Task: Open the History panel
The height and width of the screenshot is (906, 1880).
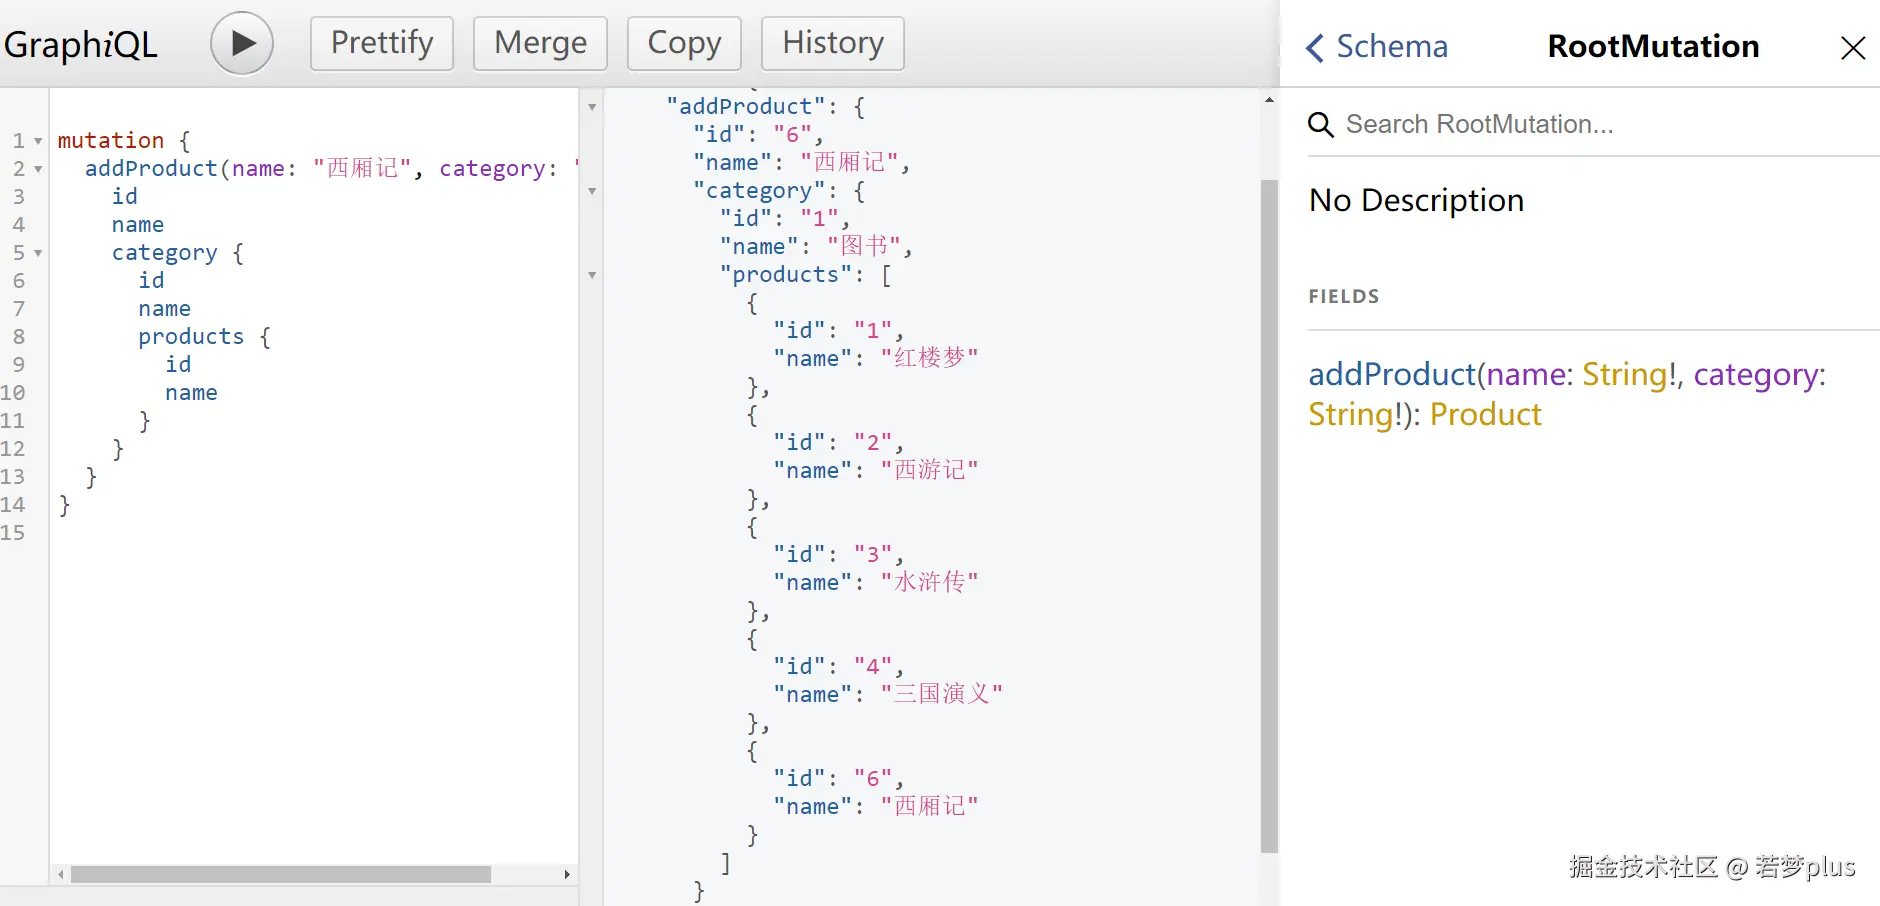Action: tap(832, 43)
